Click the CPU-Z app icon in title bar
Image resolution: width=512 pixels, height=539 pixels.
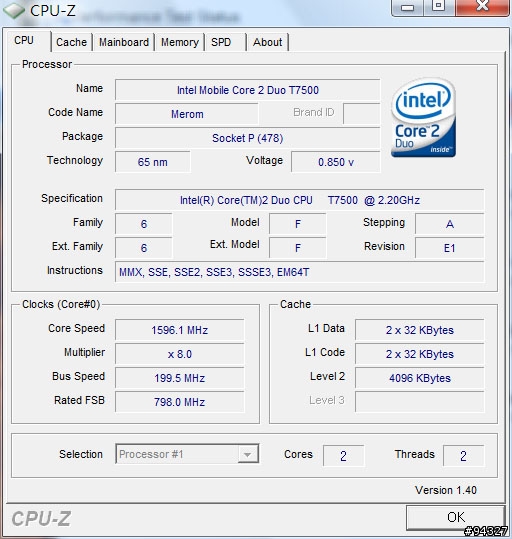(x=14, y=10)
